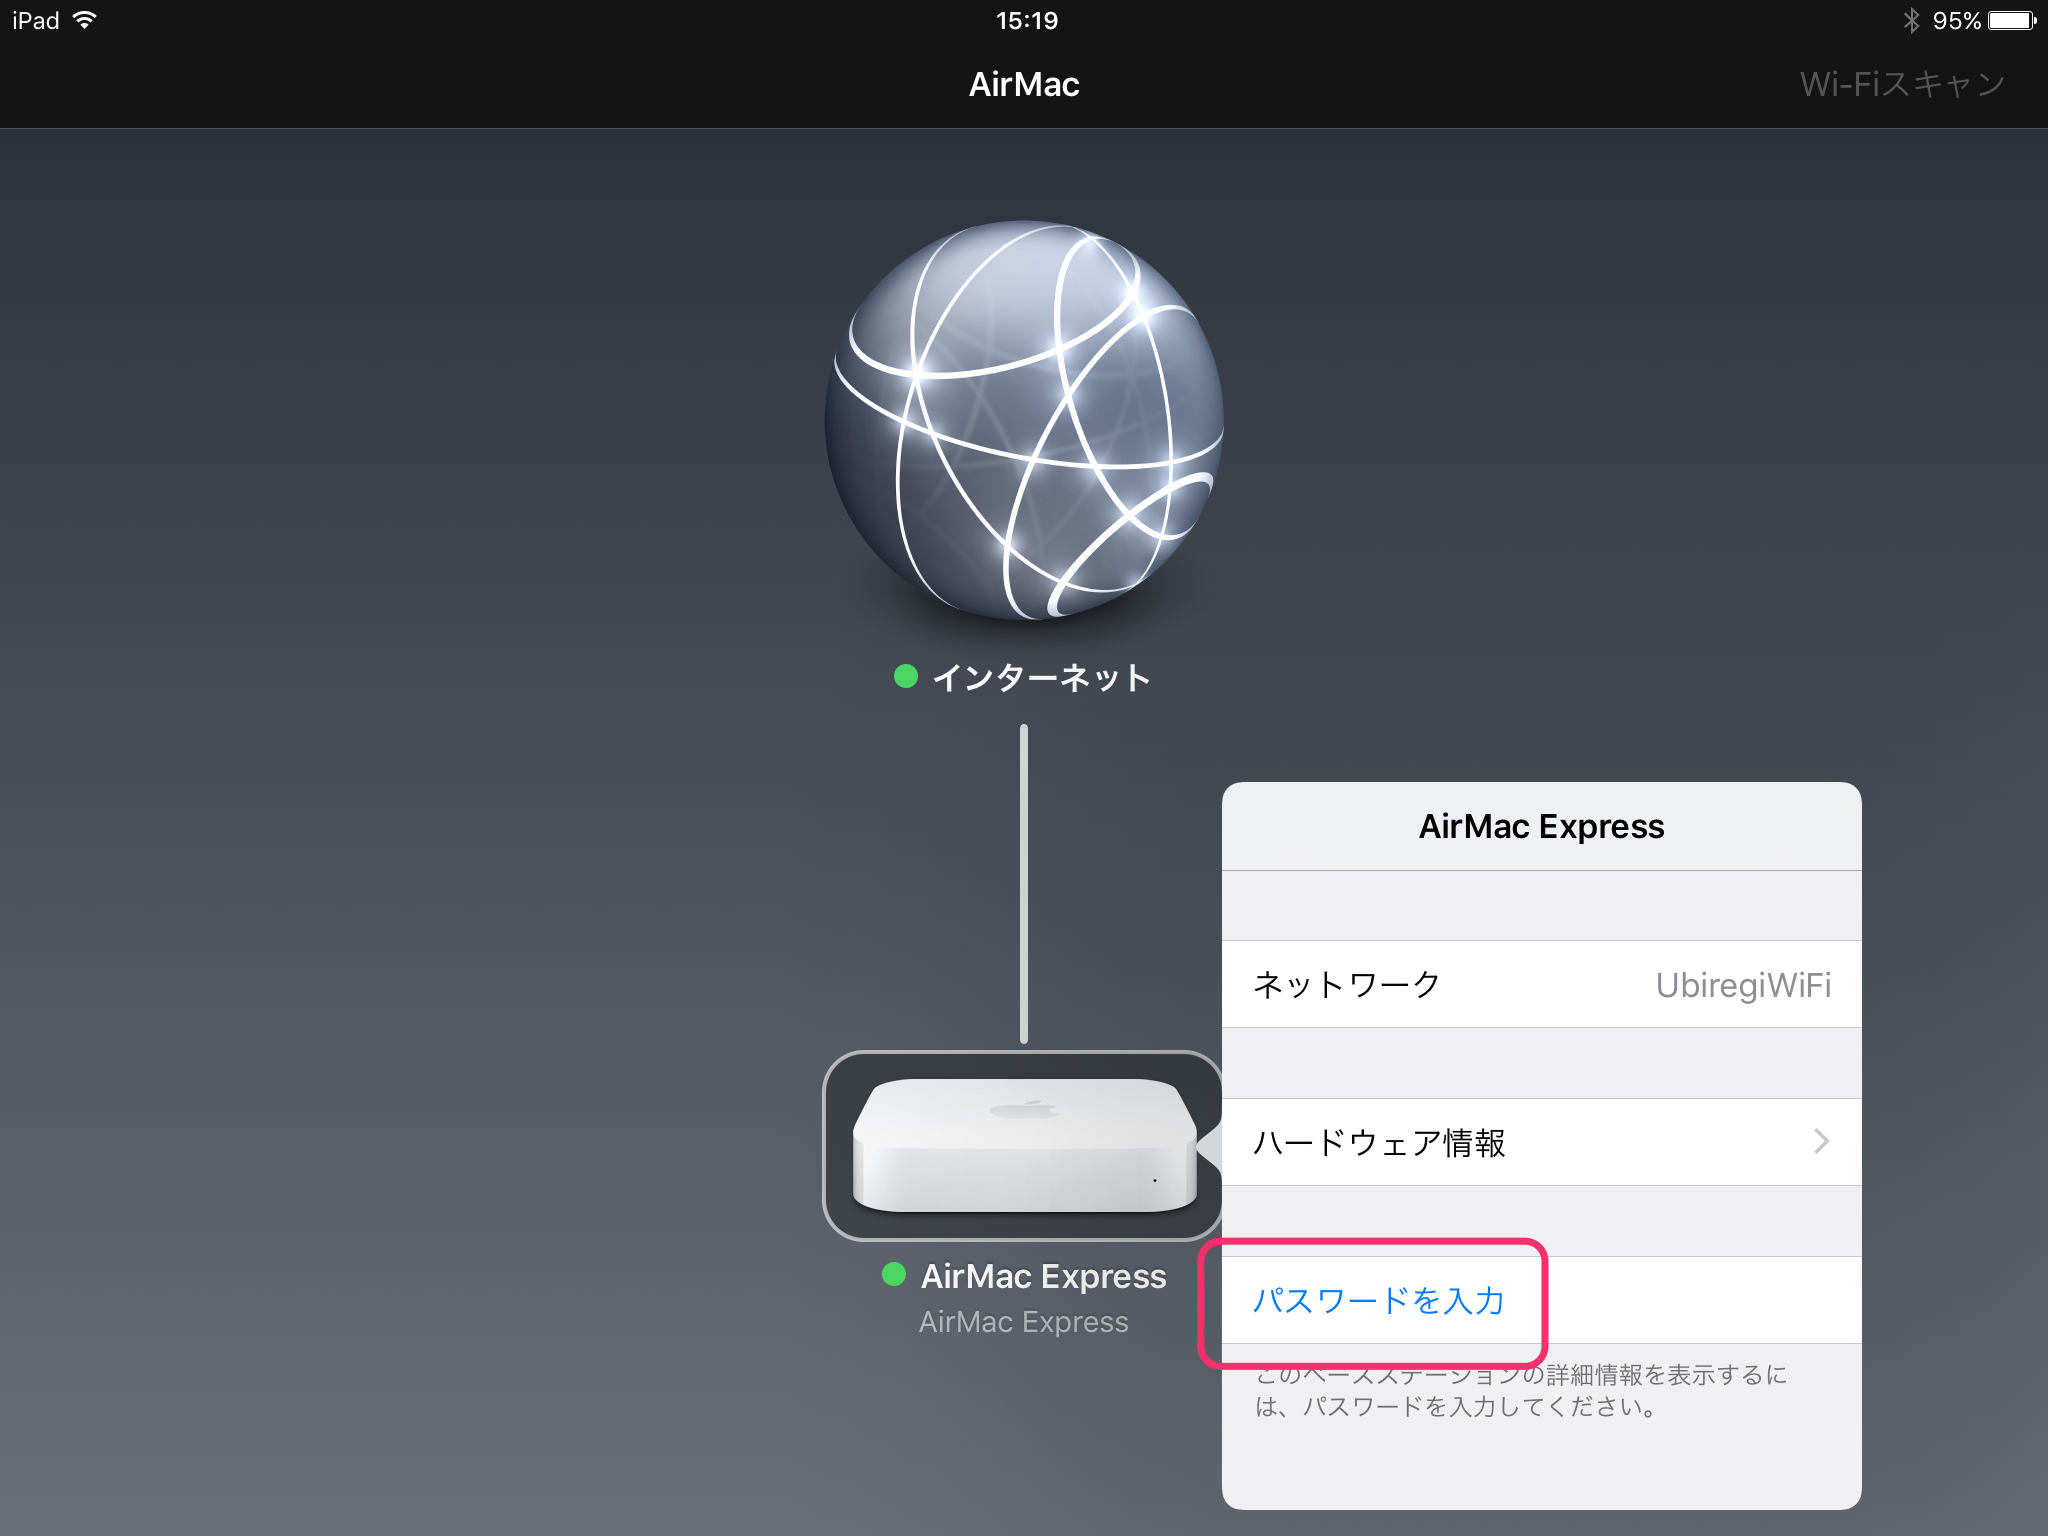Tap the green status dot beside AirMac Express

[x=894, y=1274]
